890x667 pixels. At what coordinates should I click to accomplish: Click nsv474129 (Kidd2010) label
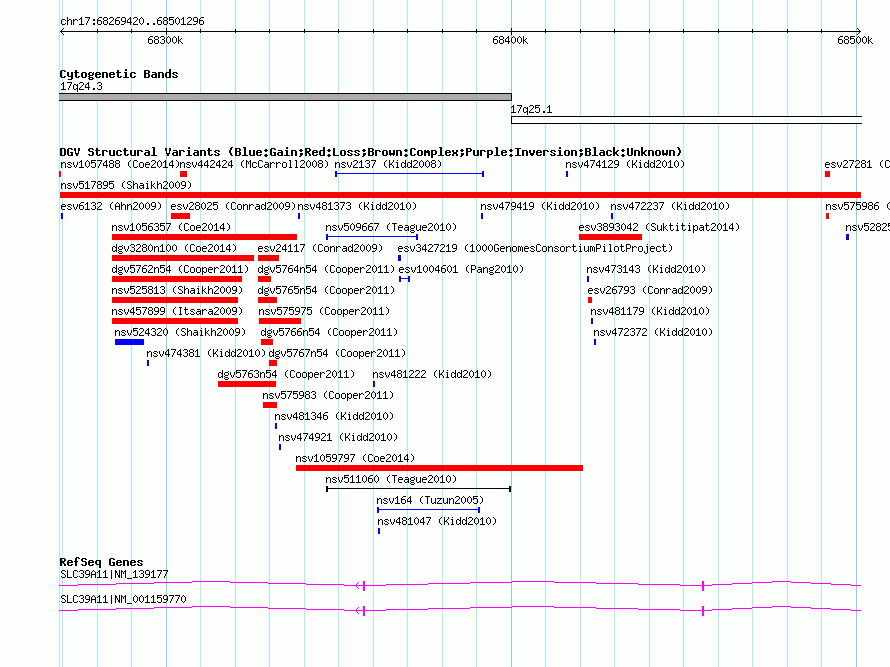coord(625,164)
